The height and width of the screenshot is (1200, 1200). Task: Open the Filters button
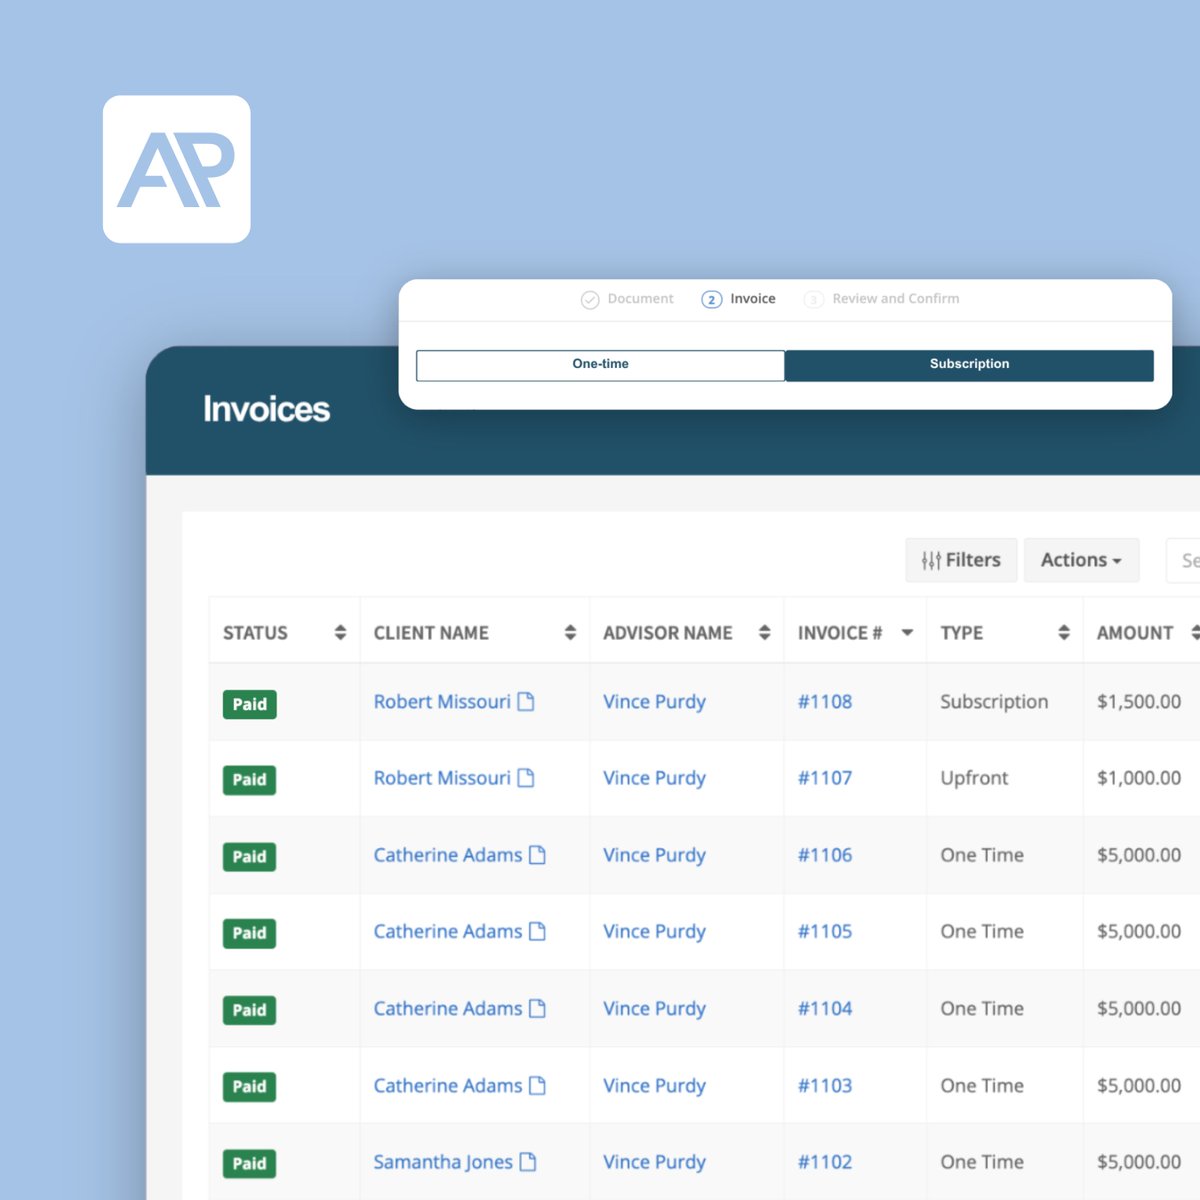961,560
